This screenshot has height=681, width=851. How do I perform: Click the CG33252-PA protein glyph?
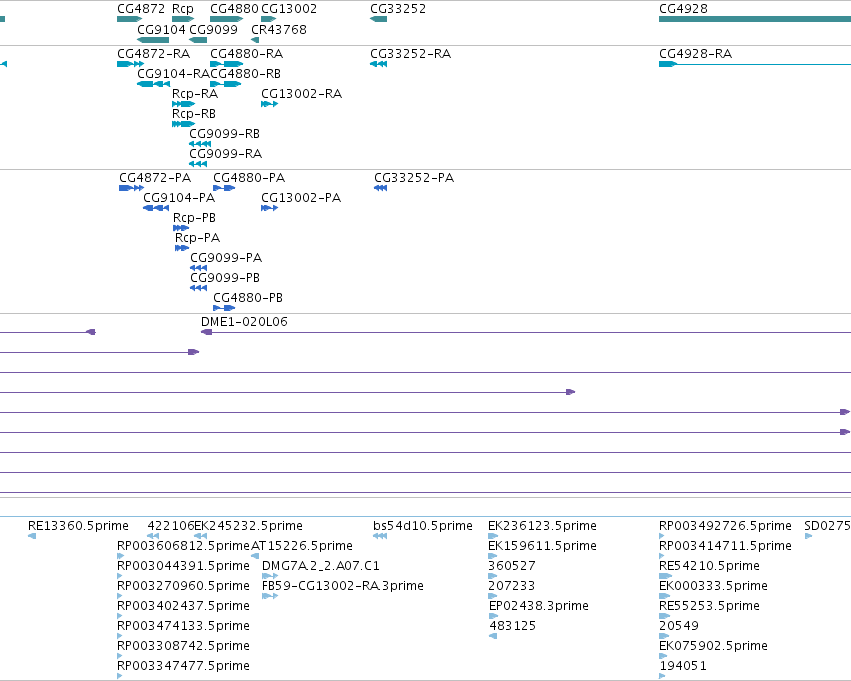(380, 188)
